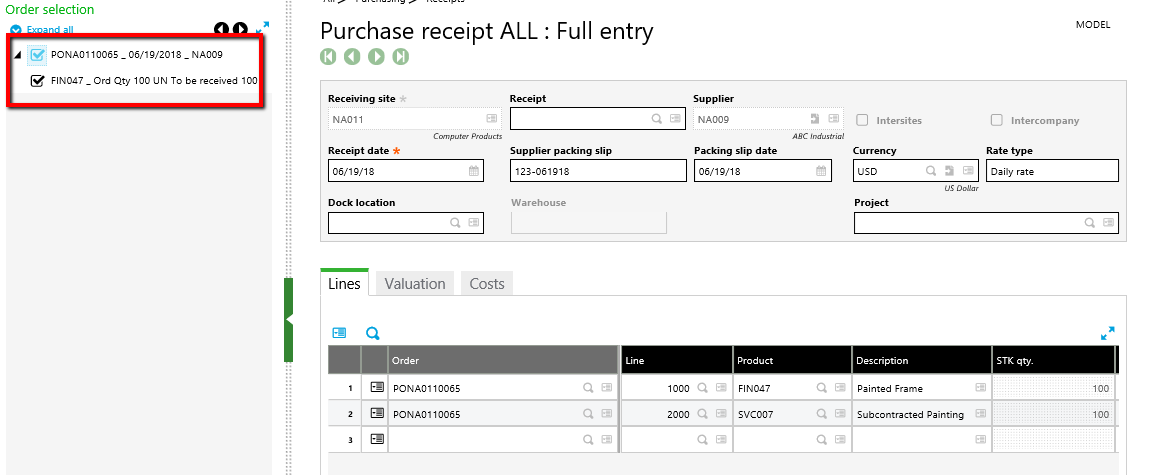1152x475 pixels.
Task: Toggle the FIN047 order line checkbox
Action: (x=38, y=81)
